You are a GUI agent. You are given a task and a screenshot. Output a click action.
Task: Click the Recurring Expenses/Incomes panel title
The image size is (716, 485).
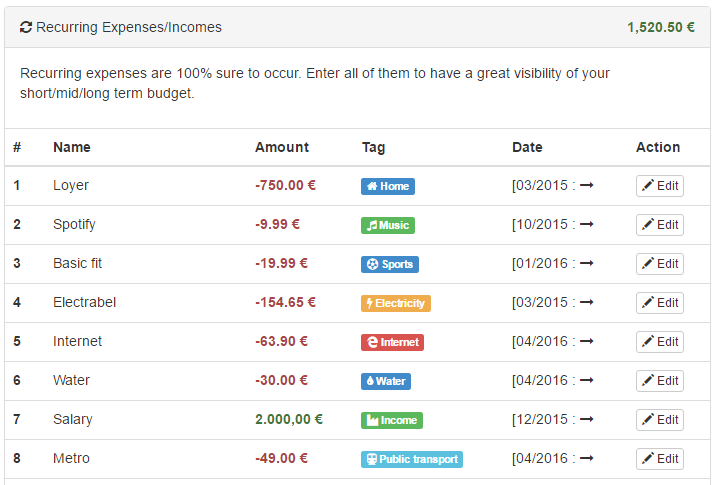coord(129,27)
